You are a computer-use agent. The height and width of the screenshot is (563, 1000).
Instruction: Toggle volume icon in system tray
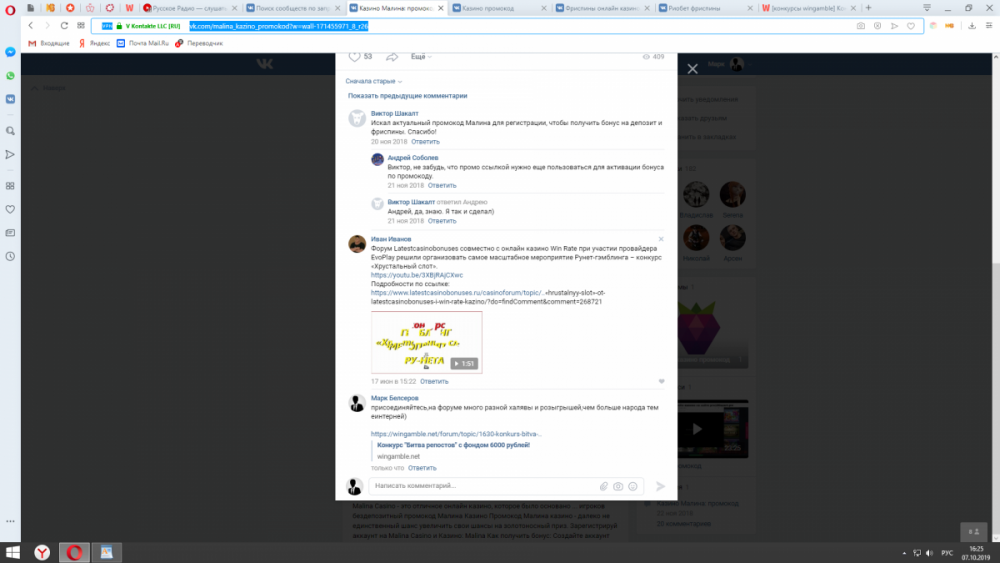(929, 553)
